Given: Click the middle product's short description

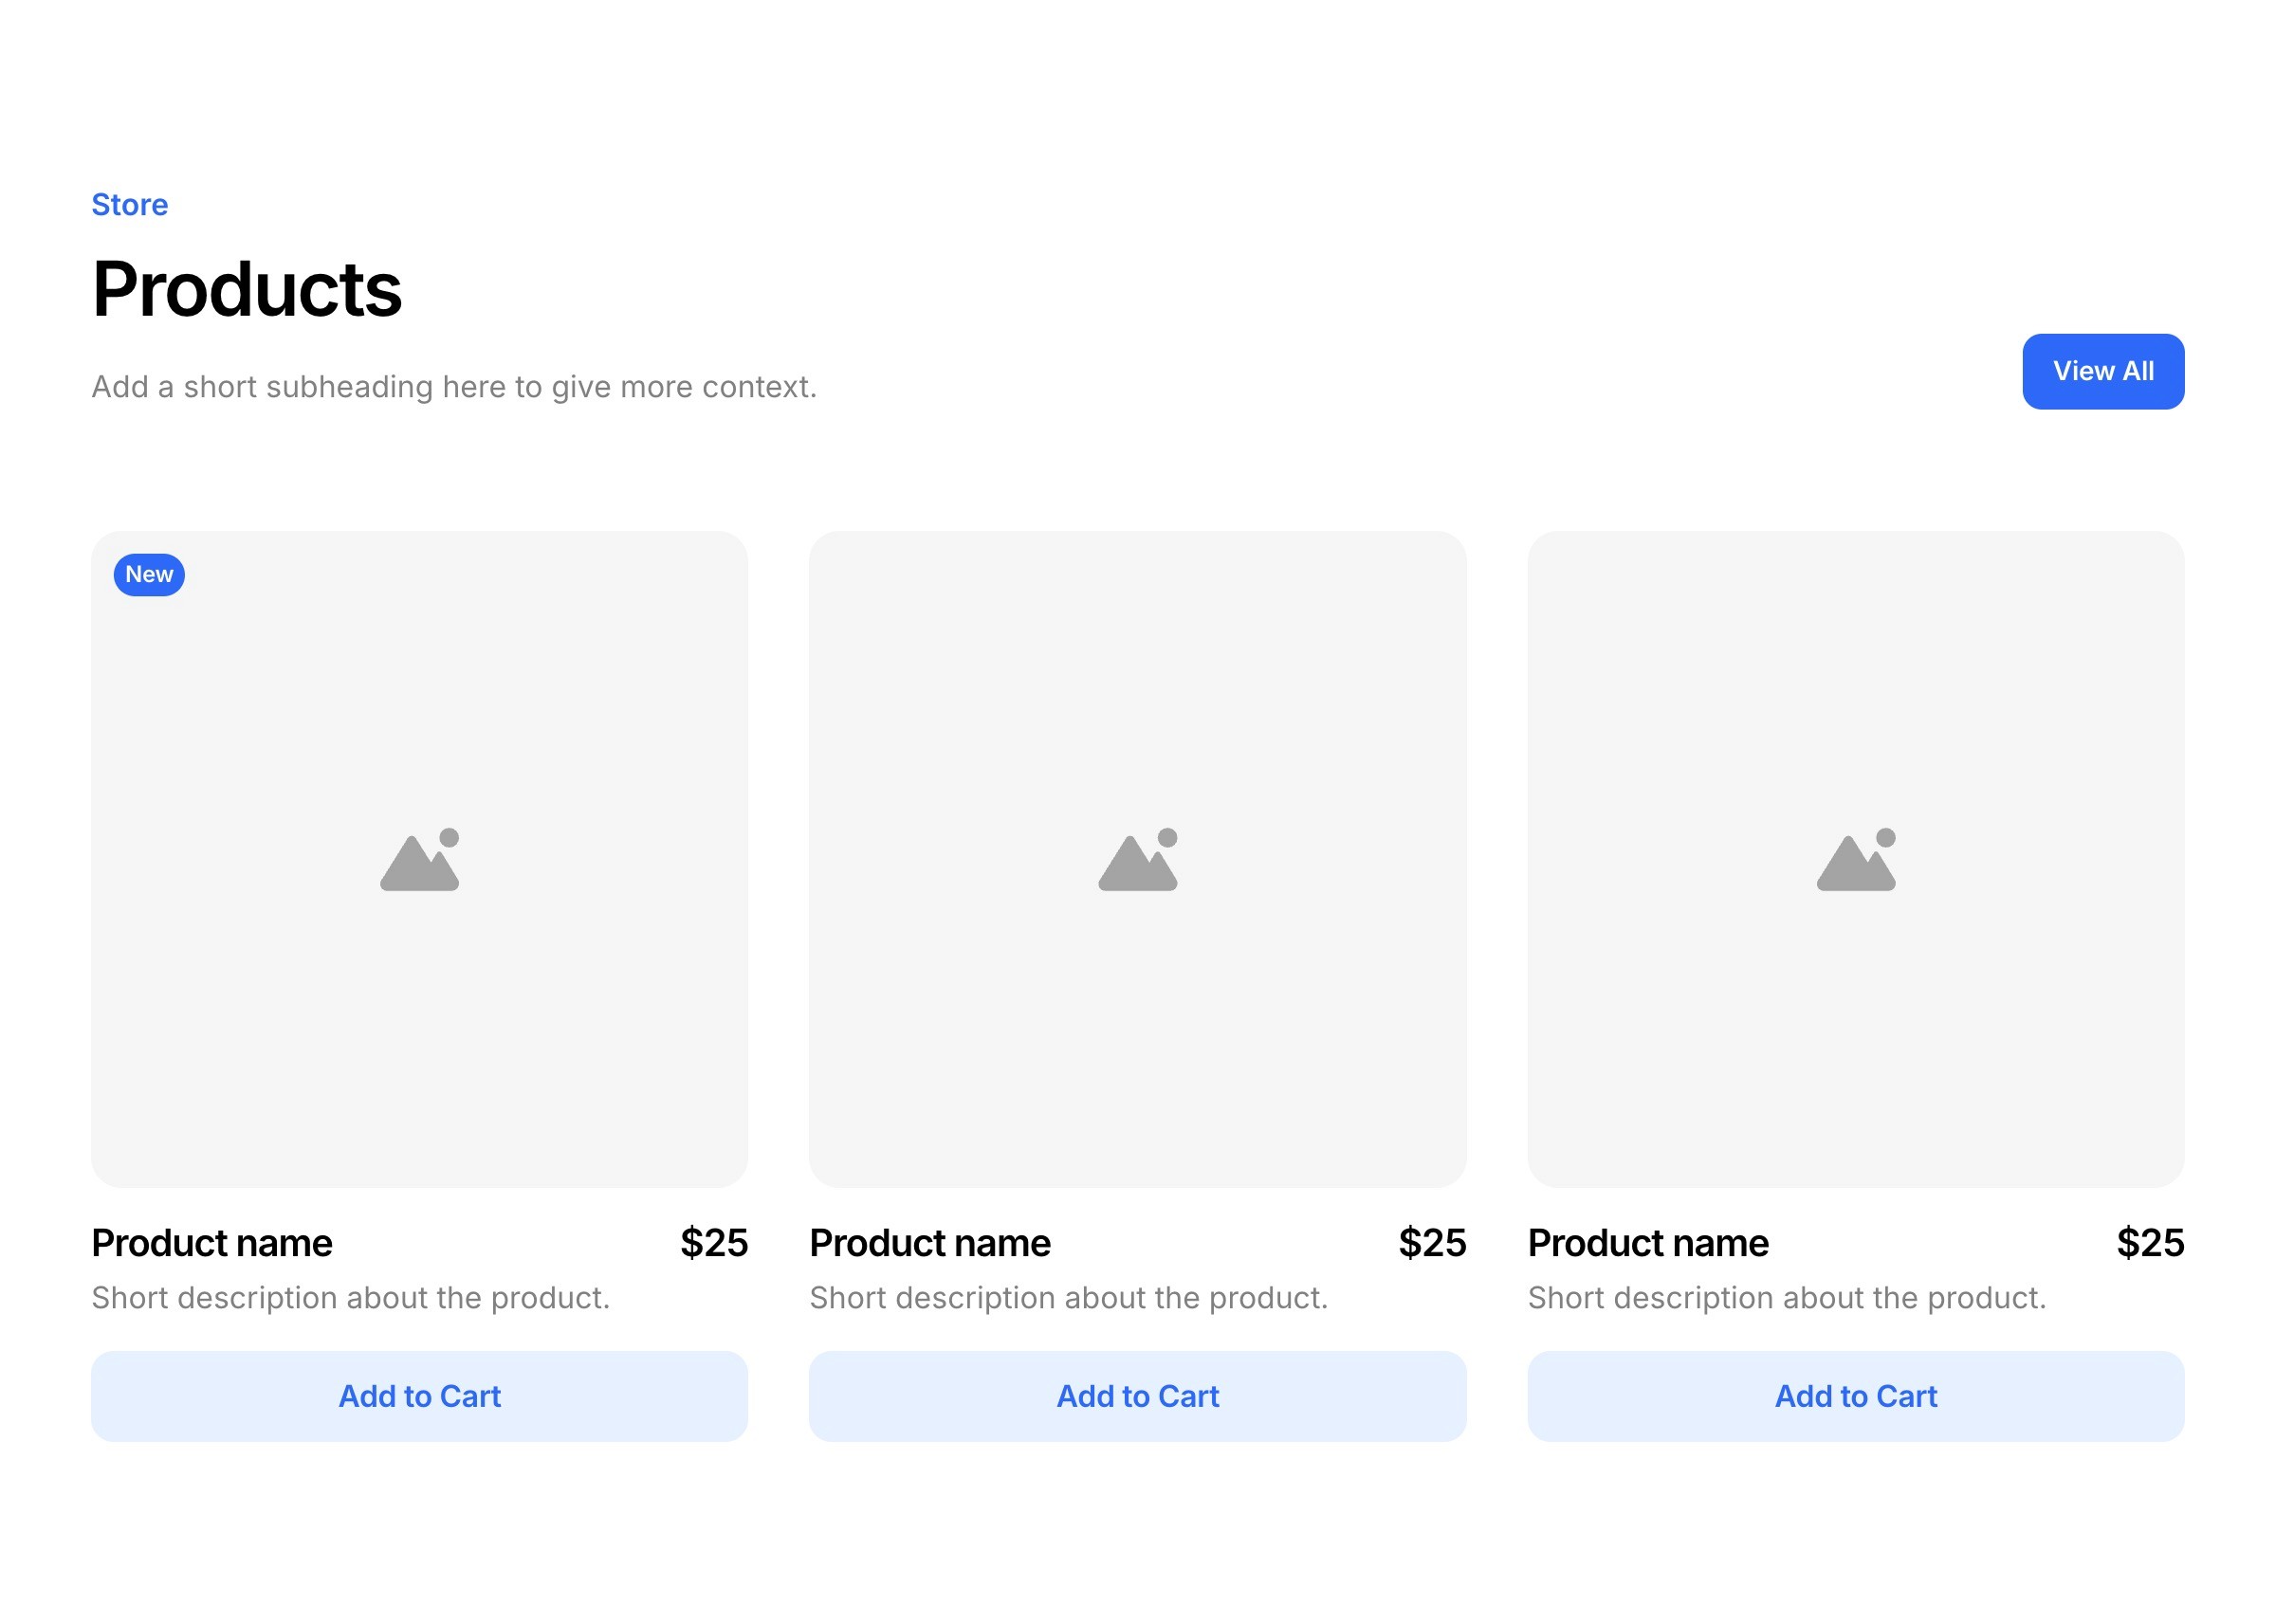Looking at the screenshot, I should (1069, 1298).
